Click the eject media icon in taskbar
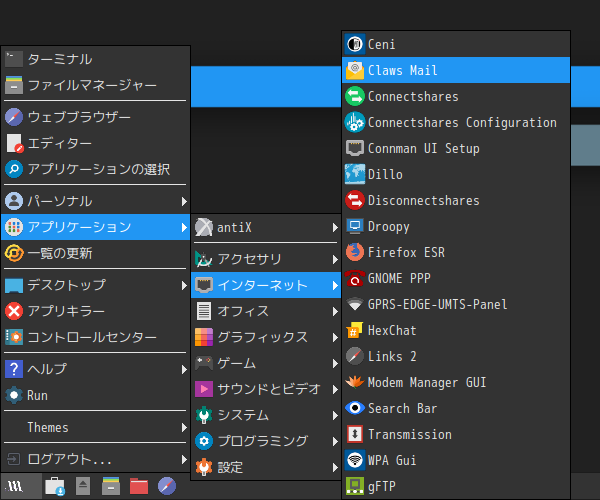Image resolution: width=600 pixels, height=500 pixels. pos(83,487)
